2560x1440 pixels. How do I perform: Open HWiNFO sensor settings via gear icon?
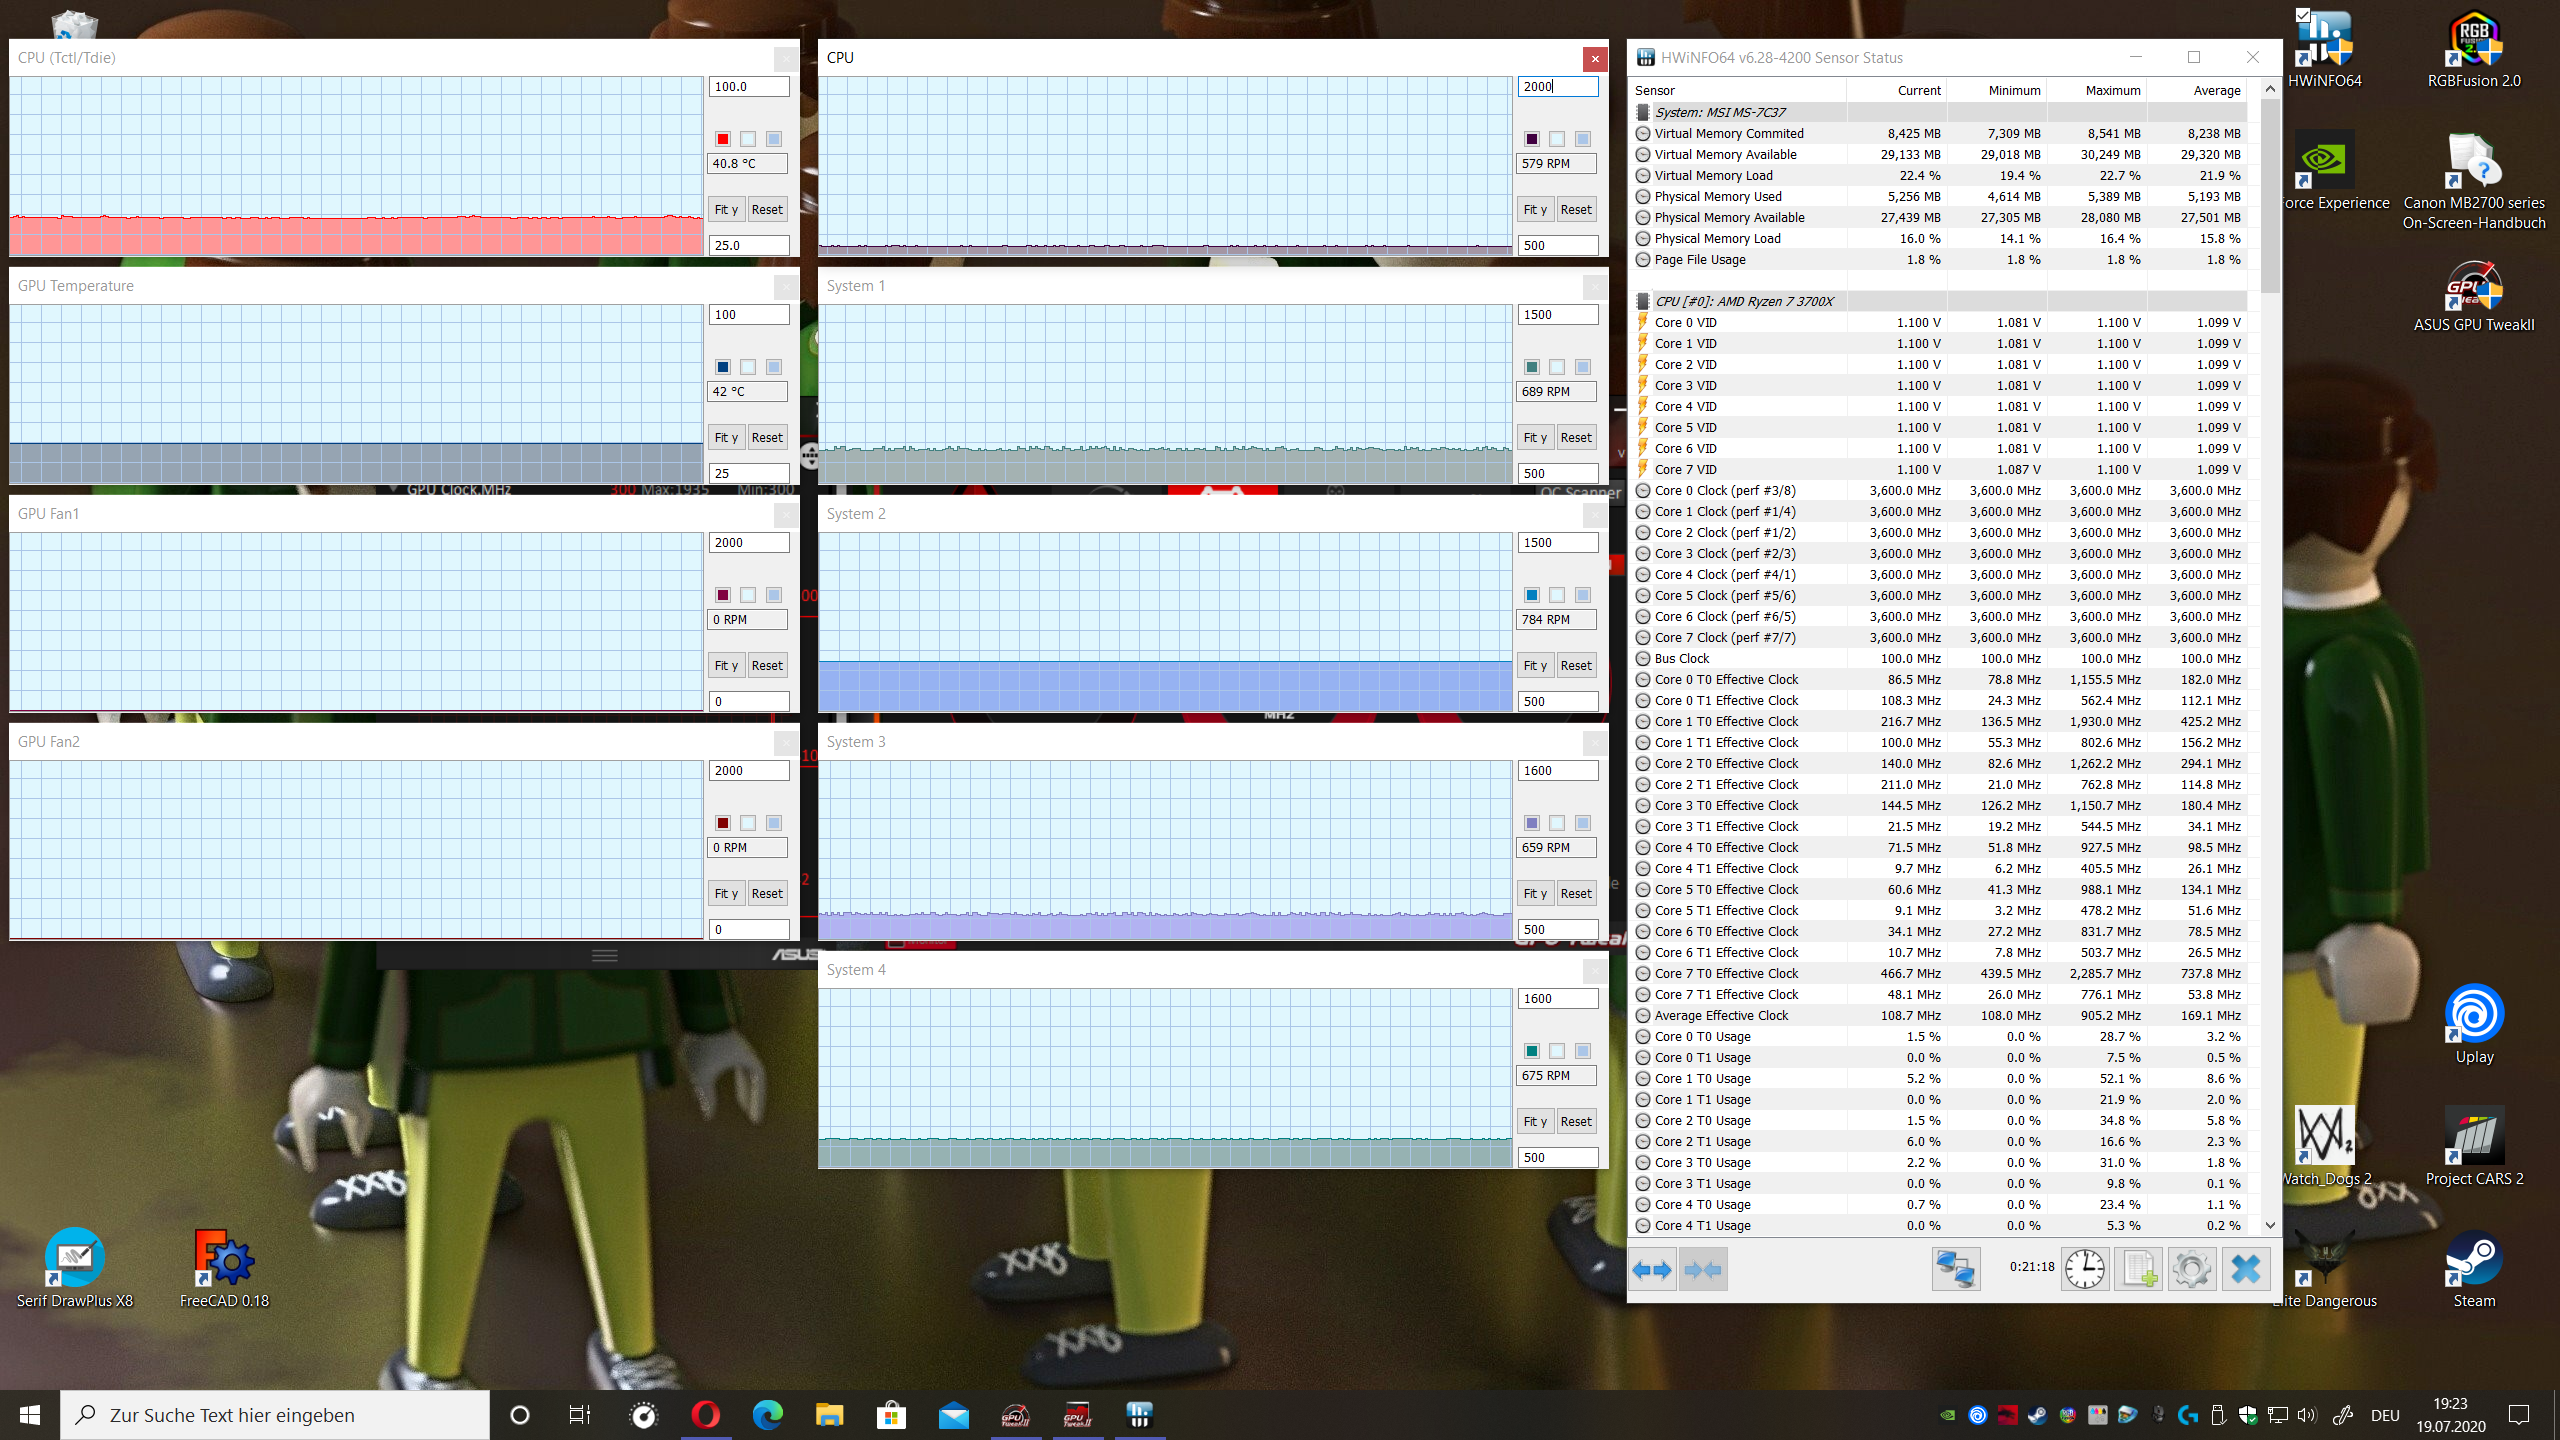tap(2192, 1268)
